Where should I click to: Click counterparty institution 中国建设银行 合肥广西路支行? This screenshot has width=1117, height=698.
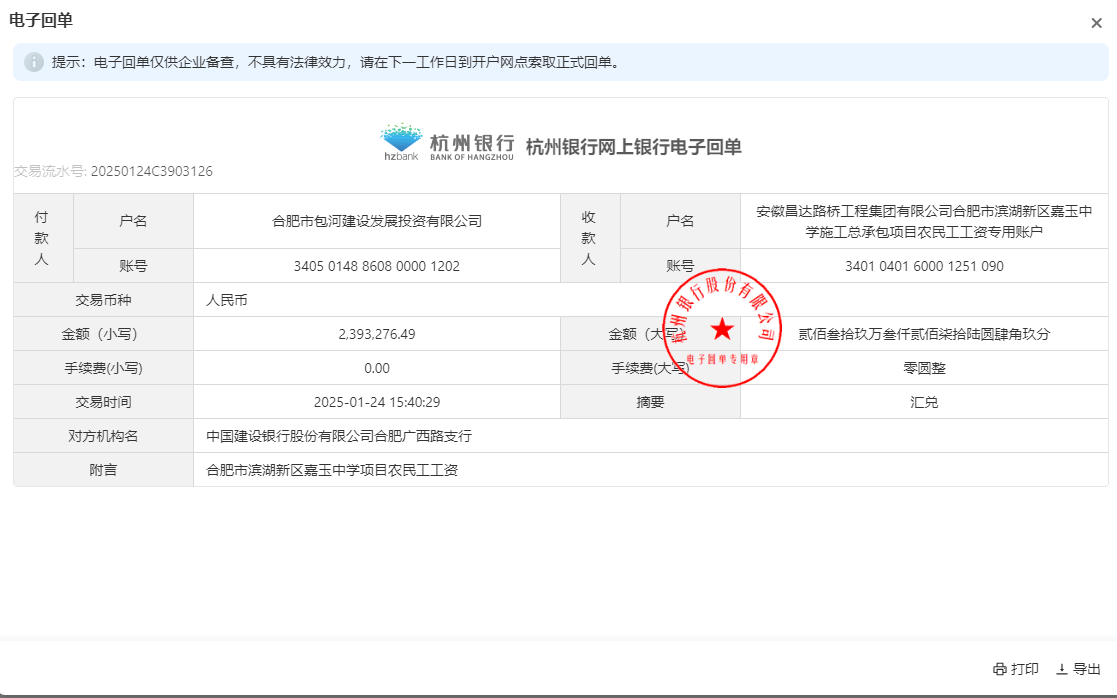pyautogui.click(x=338, y=436)
